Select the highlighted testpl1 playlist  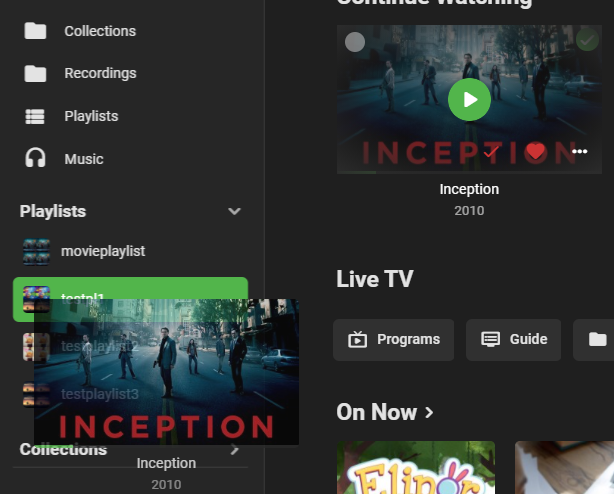[130, 299]
